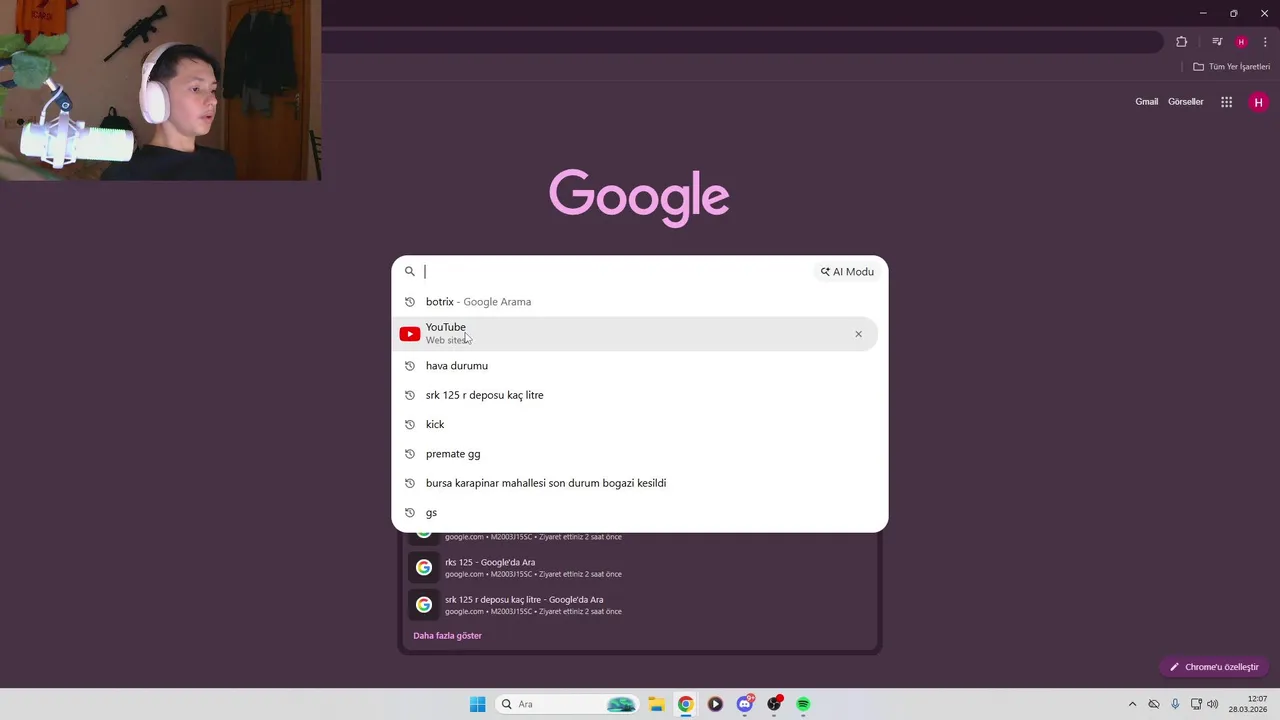
Task: Click history clock icon beside hava durumu
Action: click(410, 366)
